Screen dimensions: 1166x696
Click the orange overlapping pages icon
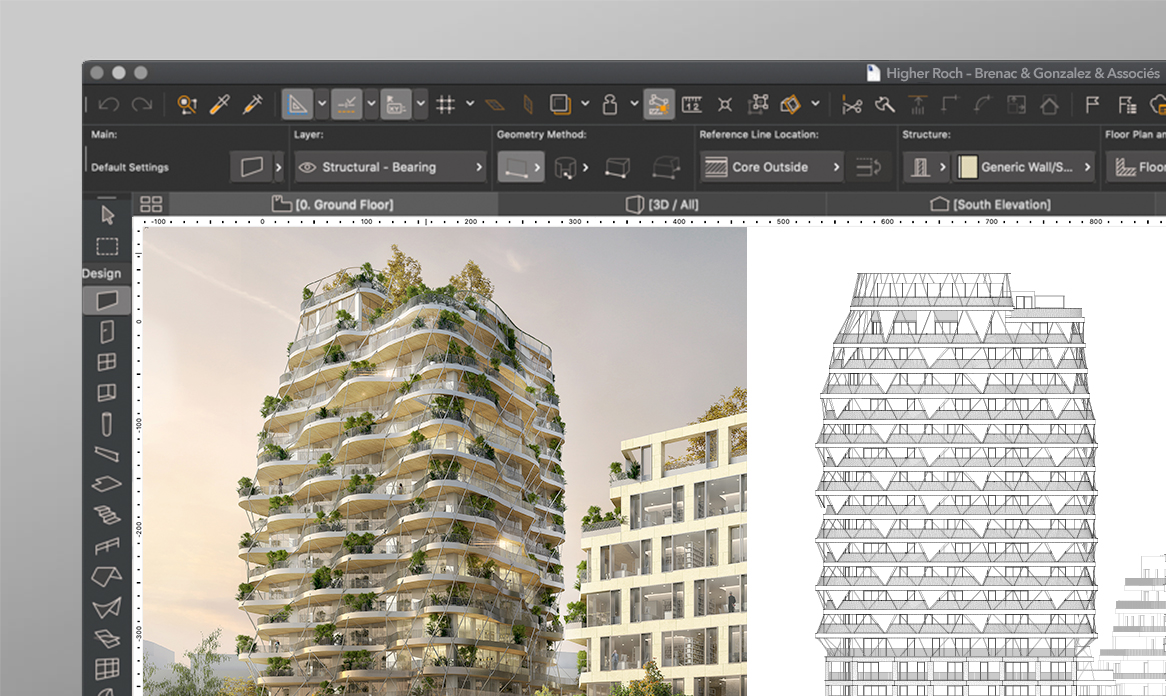[x=790, y=105]
